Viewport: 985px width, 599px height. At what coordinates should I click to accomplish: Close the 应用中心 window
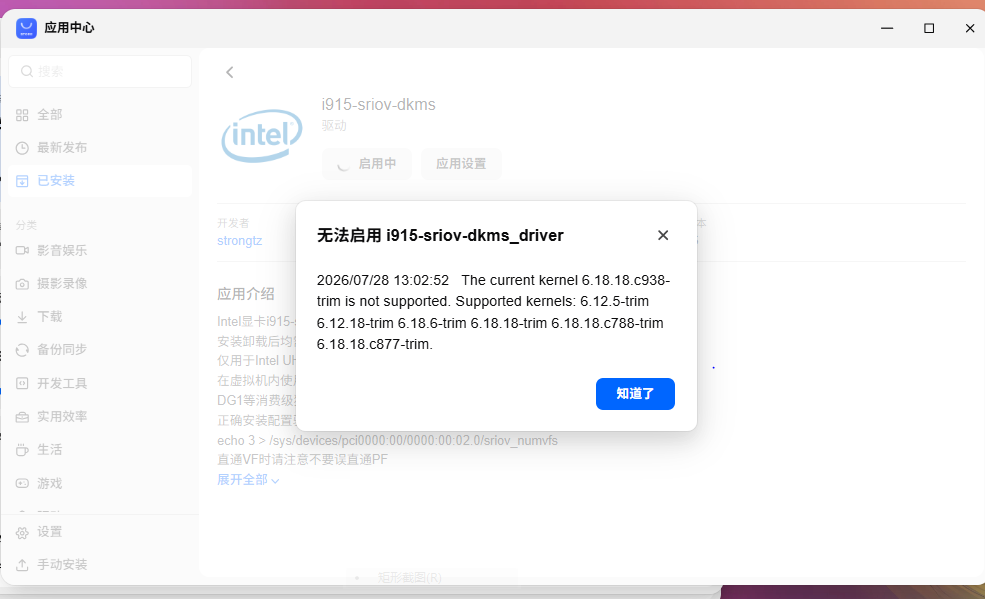coord(970,28)
